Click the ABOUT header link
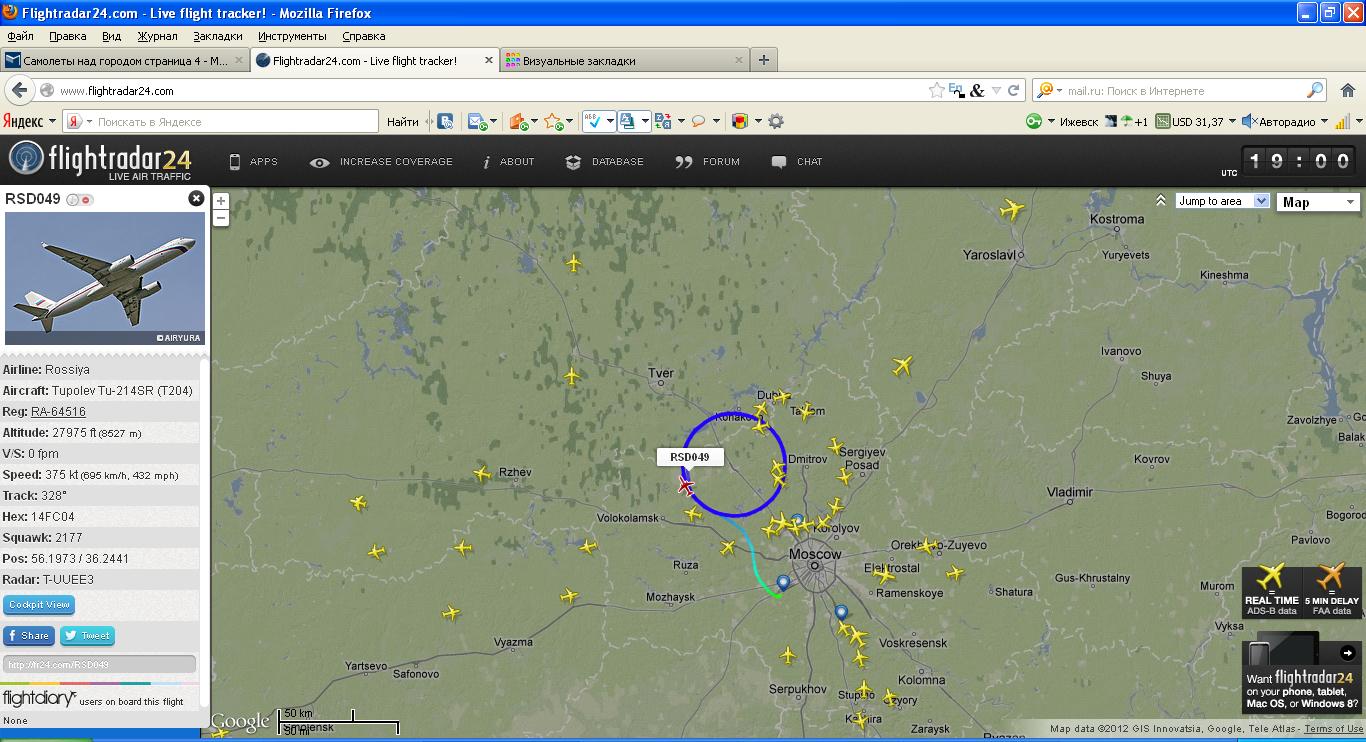 click(x=517, y=162)
